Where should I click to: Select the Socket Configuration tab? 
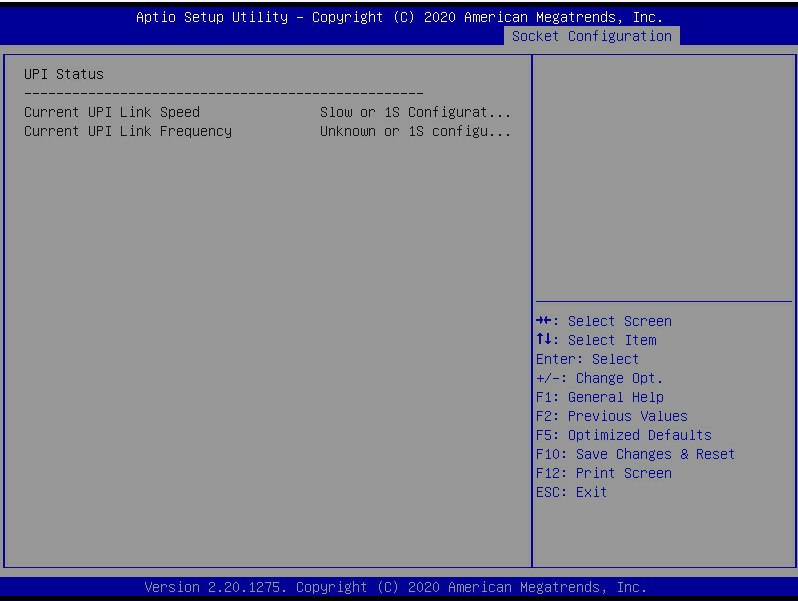[x=591, y=36]
